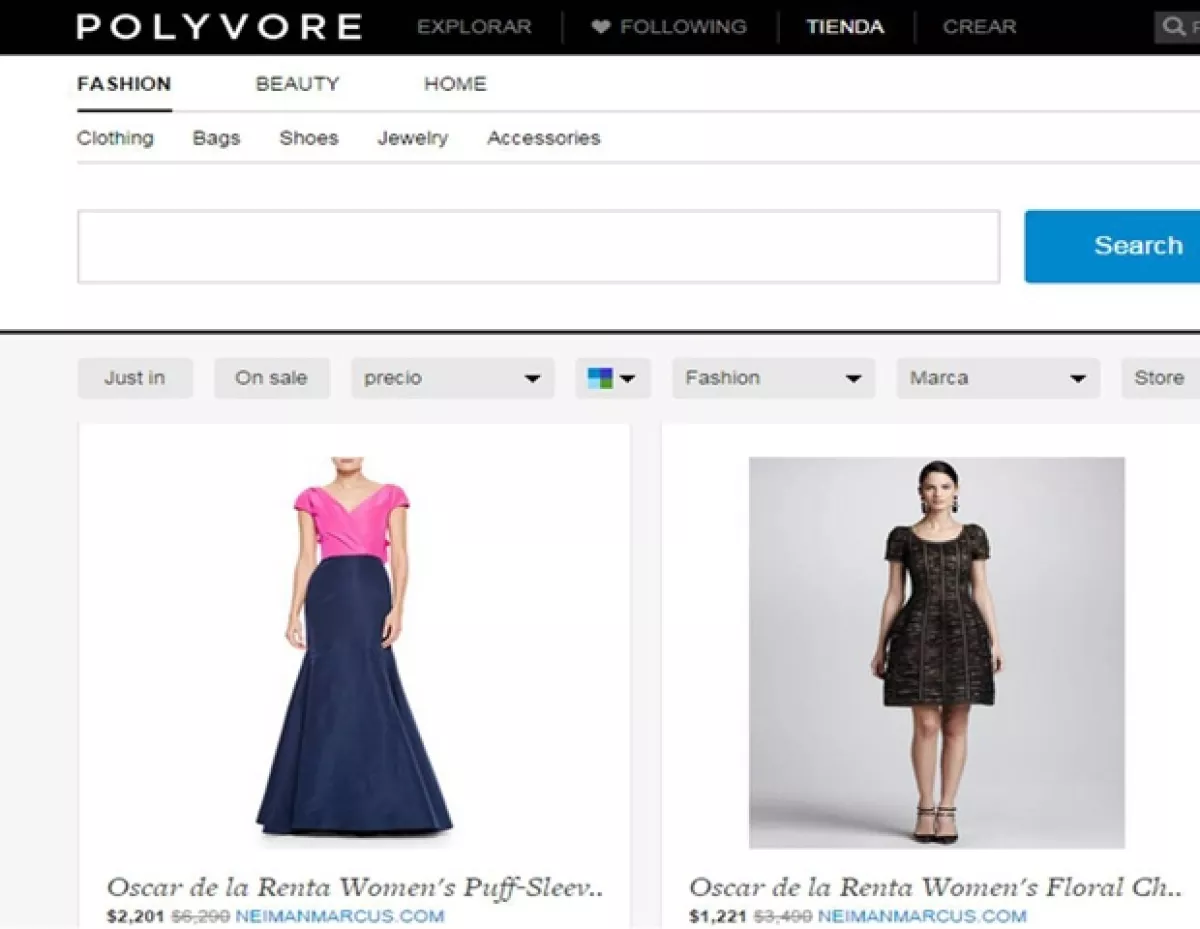Toggle the 'On sale' filter
This screenshot has height=929, width=1200.
(272, 378)
